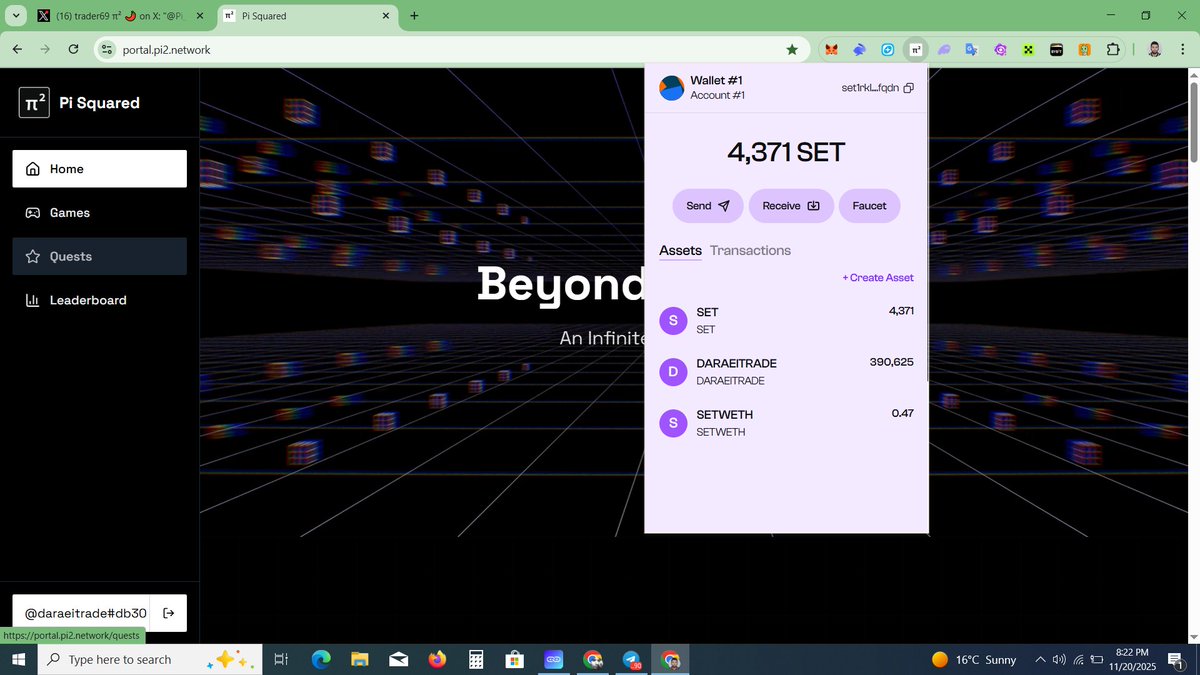Show hidden system tray icons
The width and height of the screenshot is (1200, 675).
(1041, 660)
